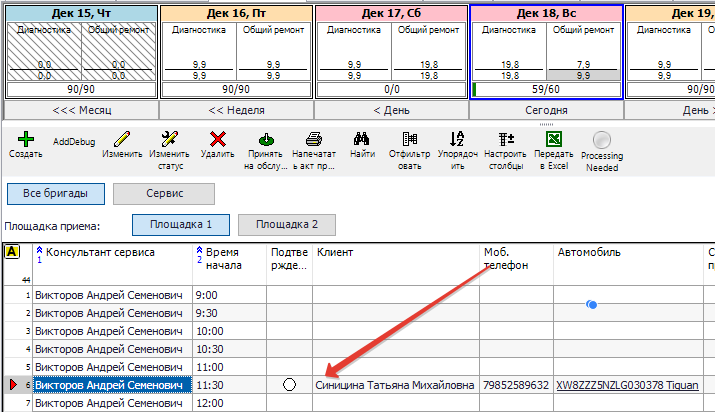This screenshot has width=715, height=412.
Task: Click the pencil Изменить icon
Action: [121, 139]
